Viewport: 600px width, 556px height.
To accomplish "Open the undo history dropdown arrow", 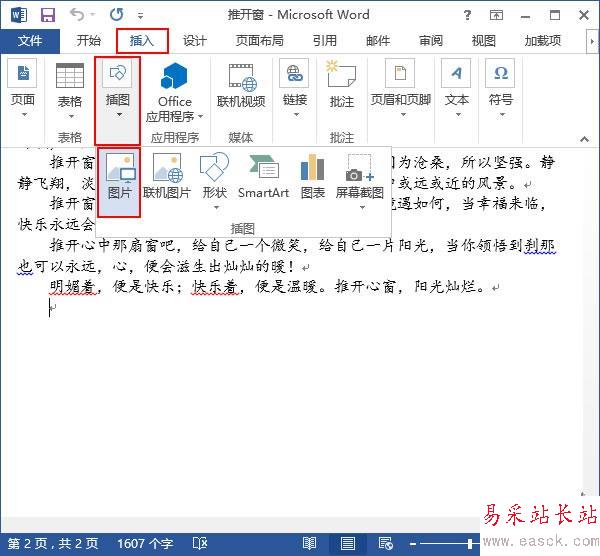I will click(x=93, y=15).
